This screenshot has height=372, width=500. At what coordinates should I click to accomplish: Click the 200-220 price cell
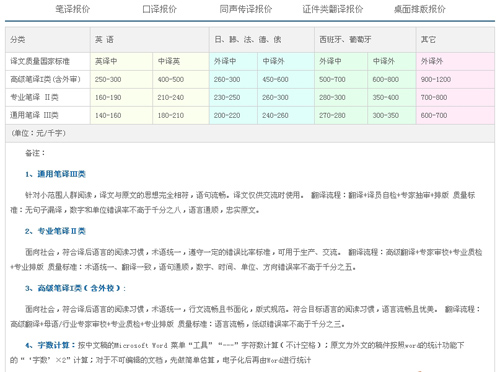(x=233, y=115)
